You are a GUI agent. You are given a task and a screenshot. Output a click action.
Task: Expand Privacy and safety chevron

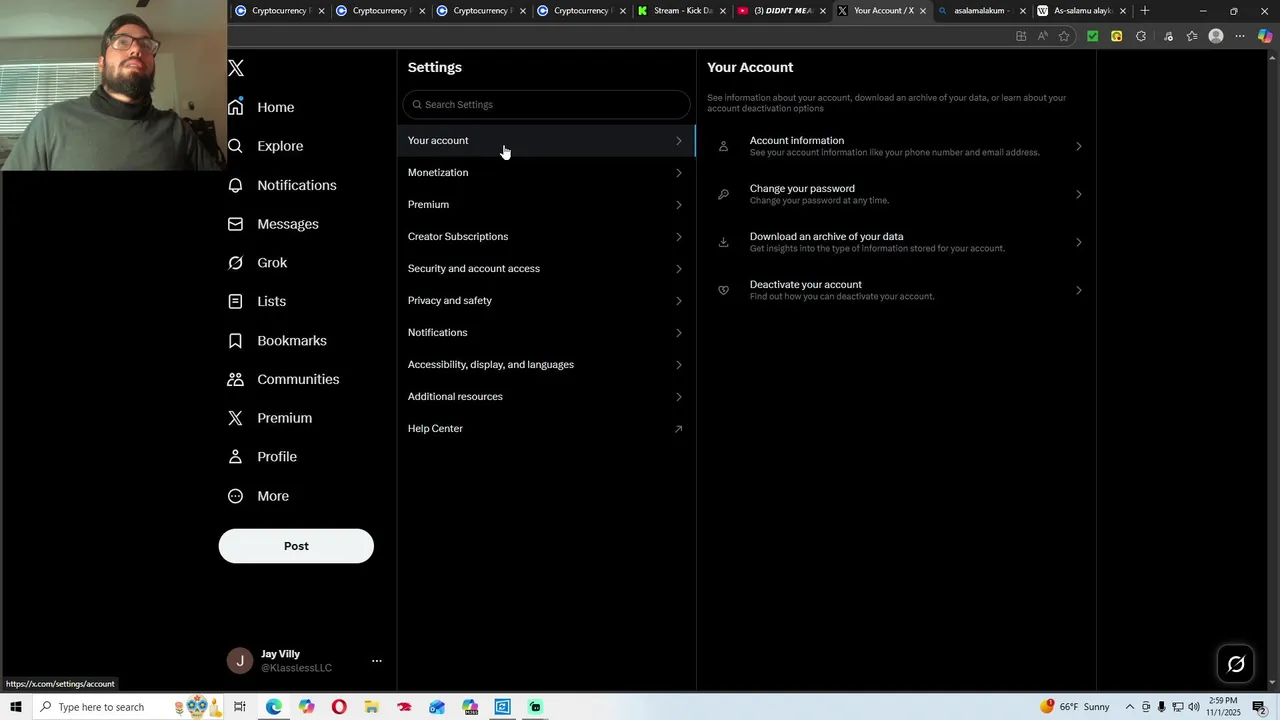[x=678, y=301]
